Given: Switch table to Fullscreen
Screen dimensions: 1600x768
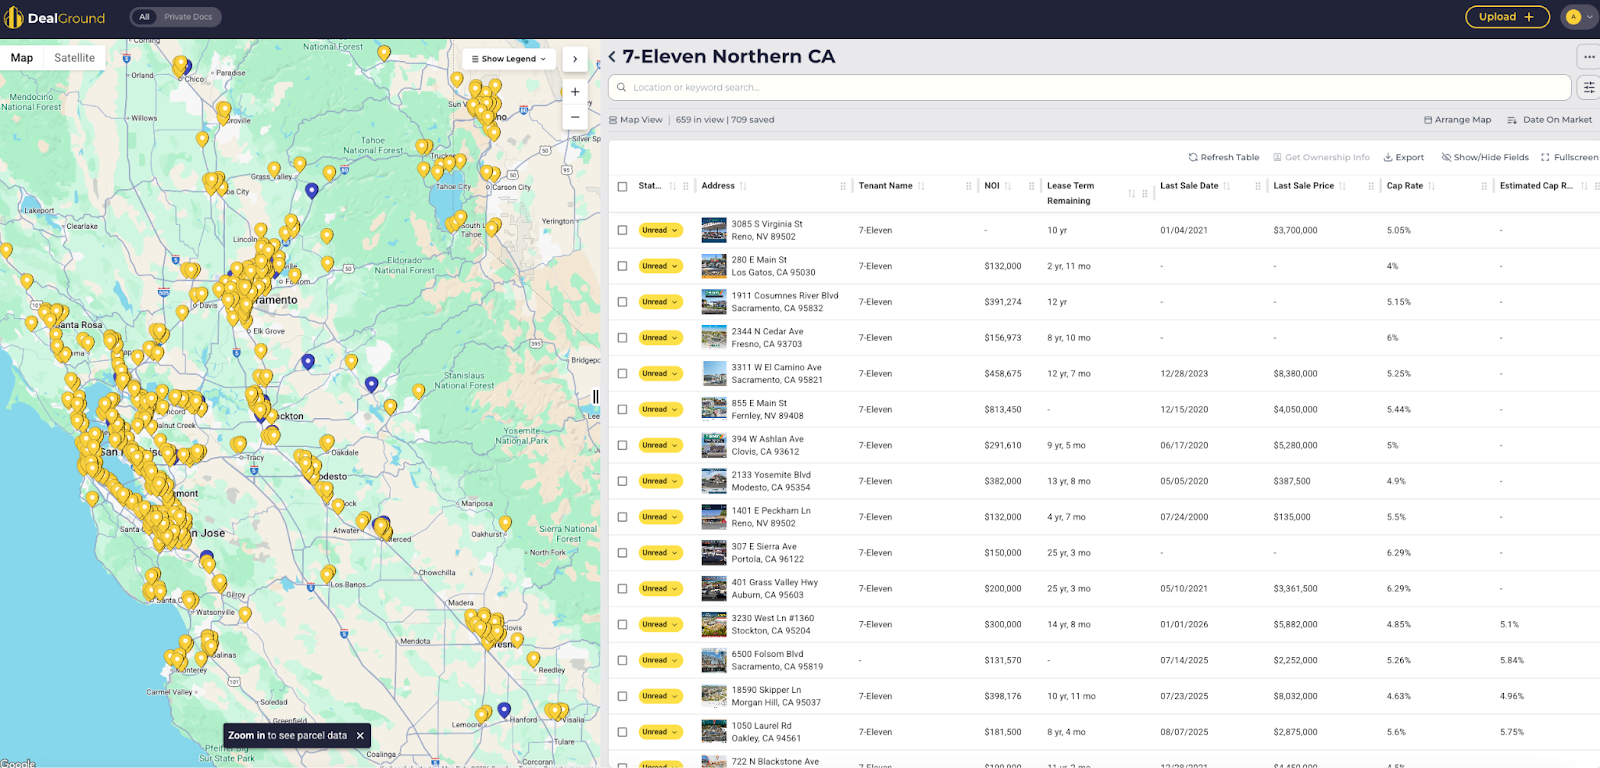Looking at the screenshot, I should 1569,157.
